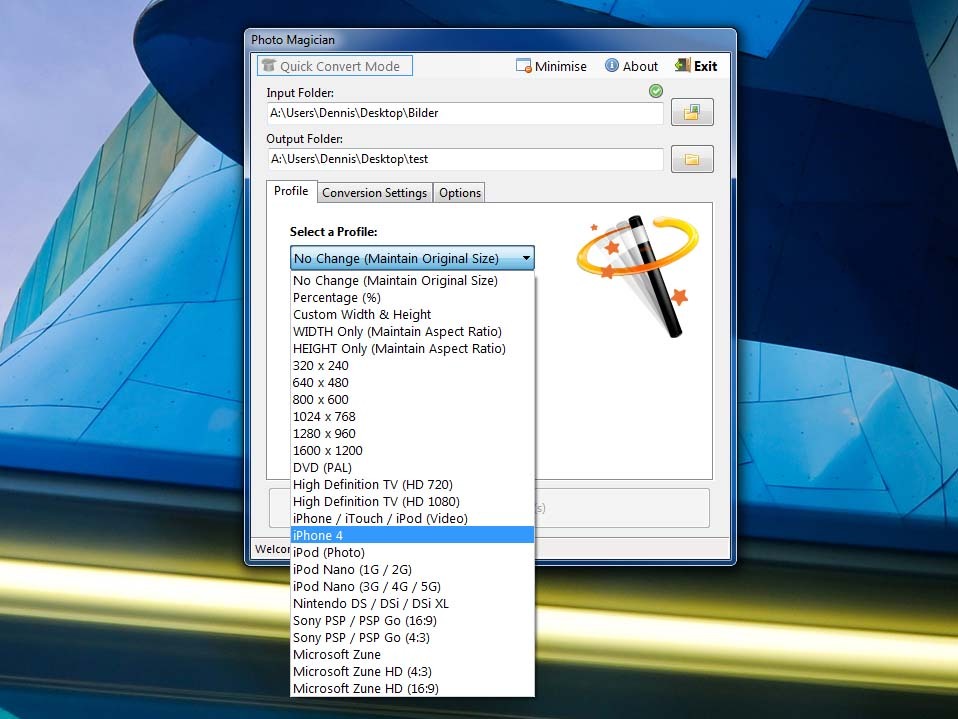Choose HEIGHT Only (Maintain Aspect Ratio)
Screen dimensions: 958x719
[x=412, y=349]
